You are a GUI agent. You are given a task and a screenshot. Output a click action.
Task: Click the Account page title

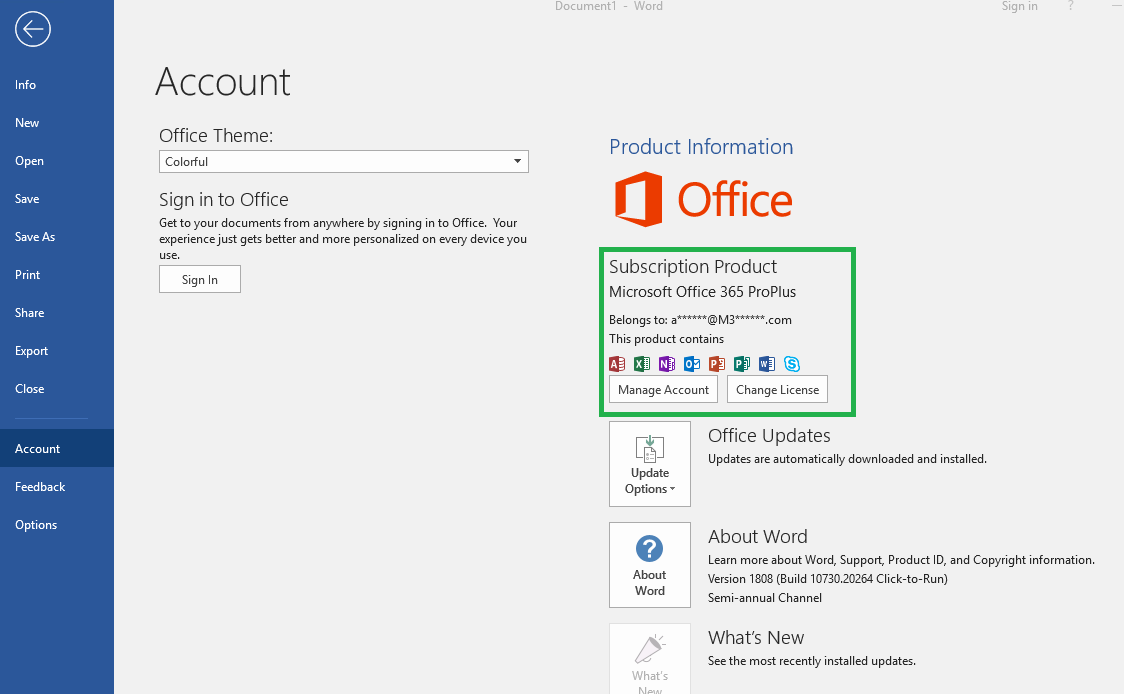(x=223, y=82)
